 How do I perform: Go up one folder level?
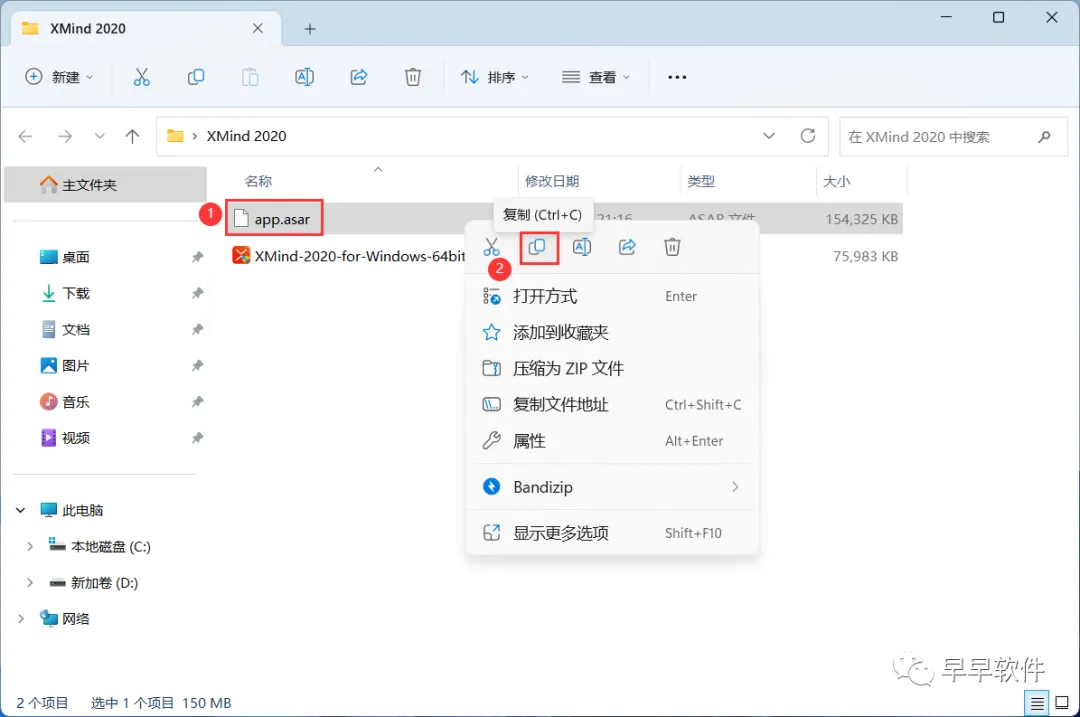coord(132,136)
